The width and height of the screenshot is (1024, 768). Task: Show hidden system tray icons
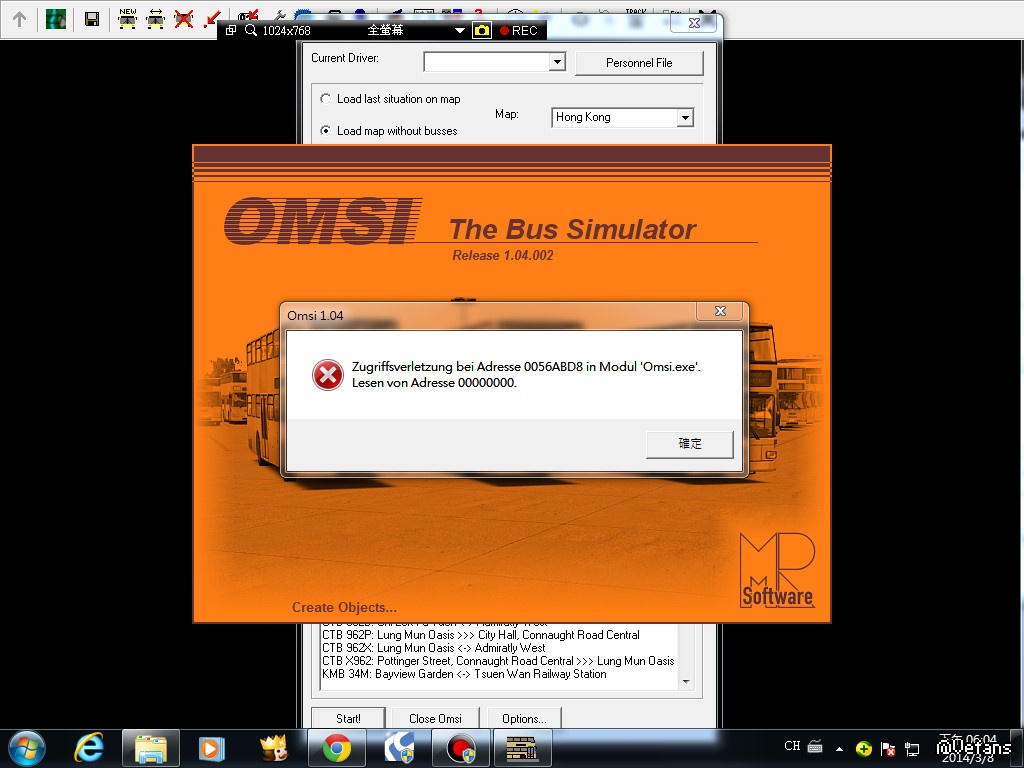click(x=839, y=749)
